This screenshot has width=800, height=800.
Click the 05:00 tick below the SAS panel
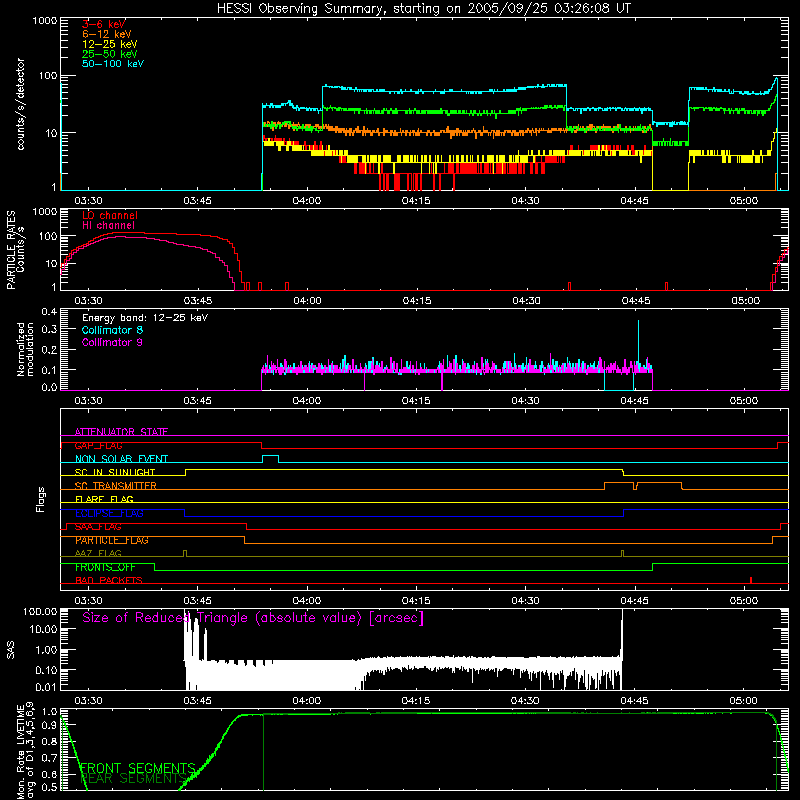tap(744, 701)
